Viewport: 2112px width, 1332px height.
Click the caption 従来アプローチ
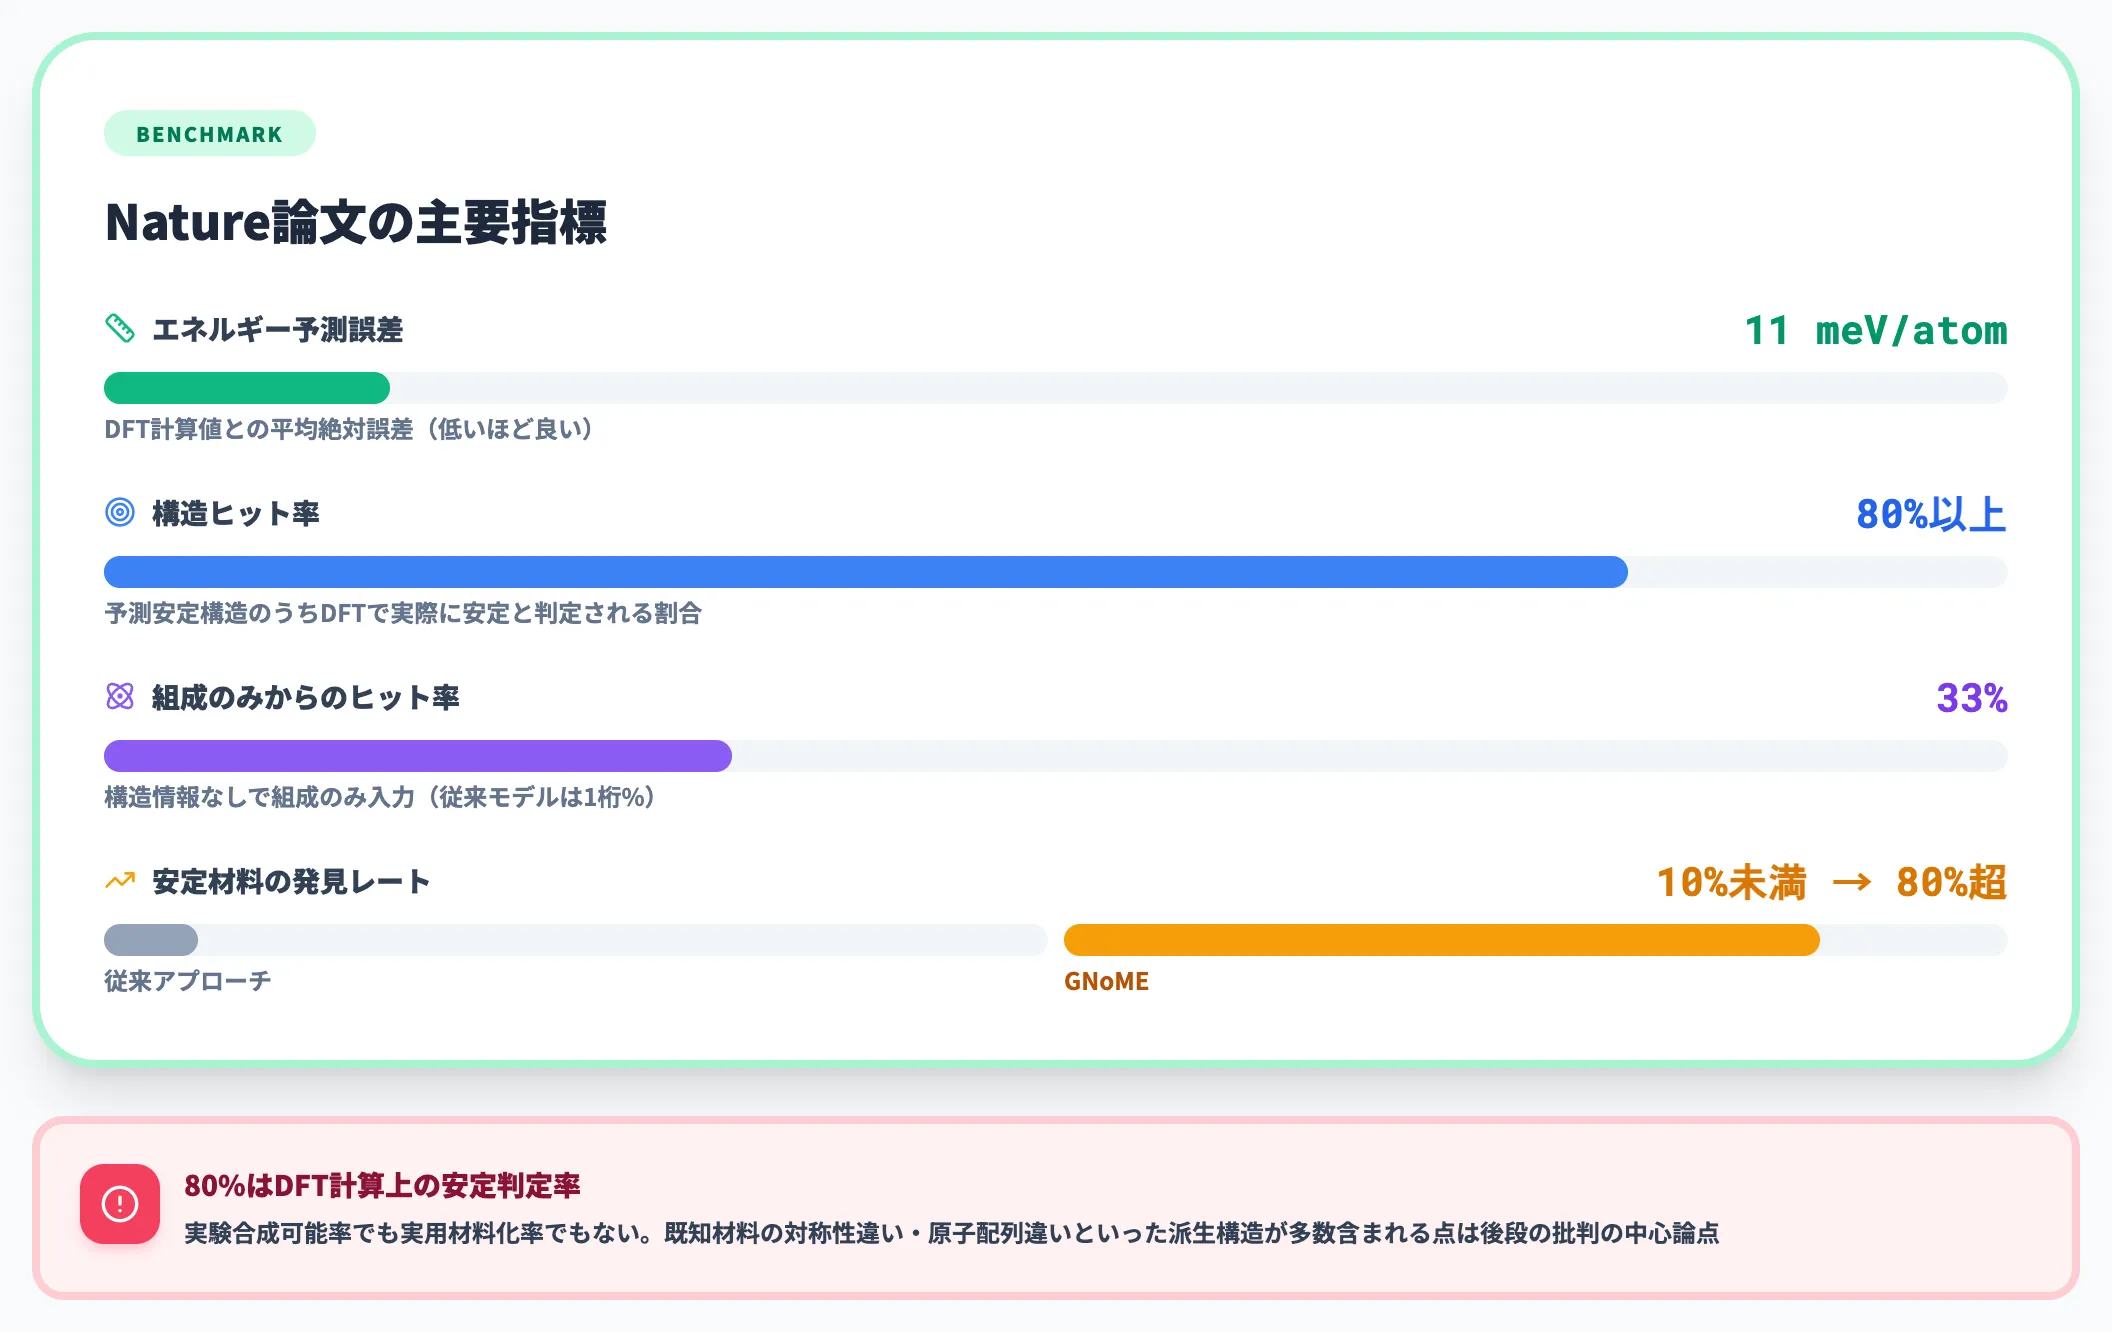(x=188, y=981)
